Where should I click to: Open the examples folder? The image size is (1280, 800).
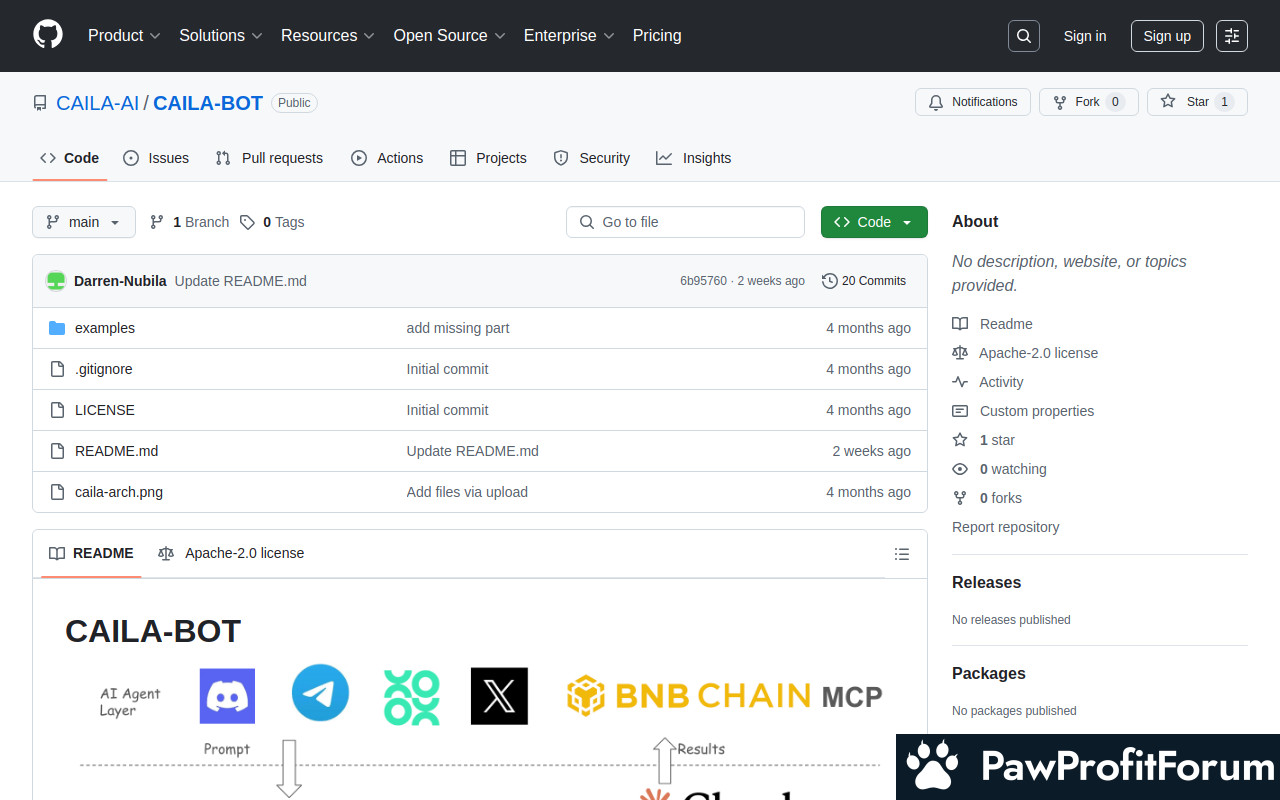[x=105, y=328]
